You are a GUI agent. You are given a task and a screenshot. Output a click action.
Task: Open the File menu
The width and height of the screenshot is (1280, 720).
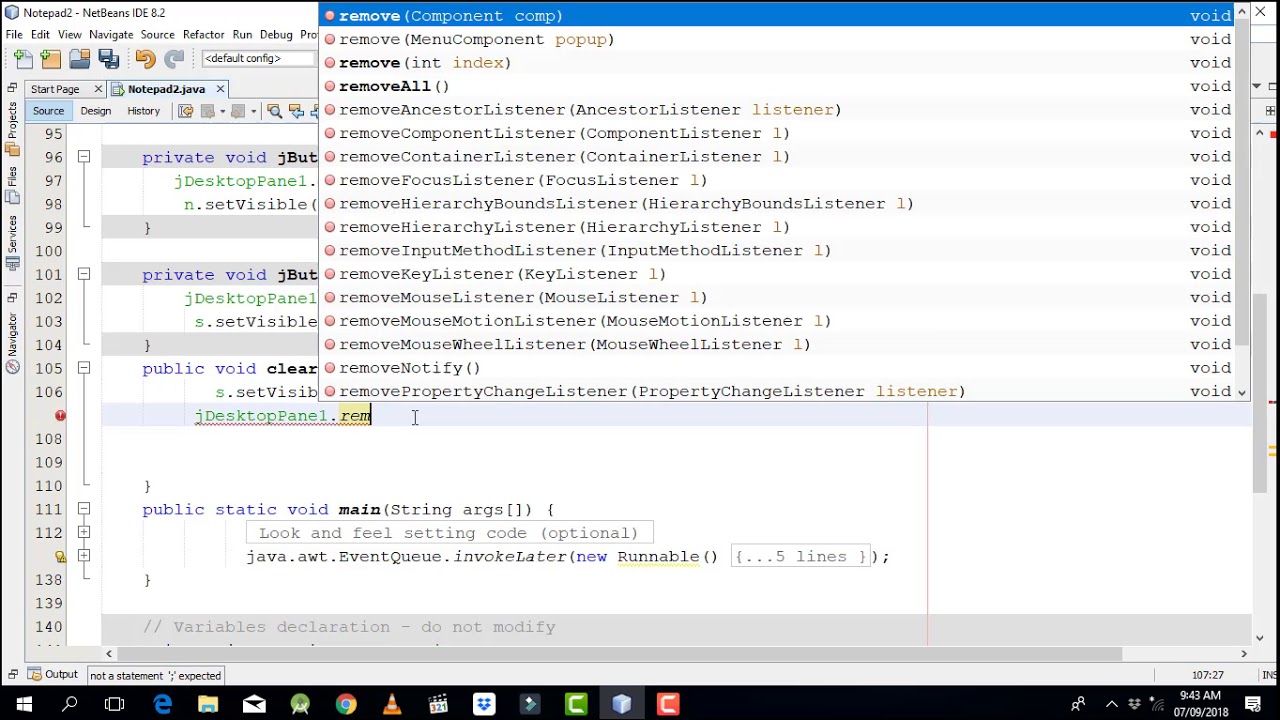[14, 34]
